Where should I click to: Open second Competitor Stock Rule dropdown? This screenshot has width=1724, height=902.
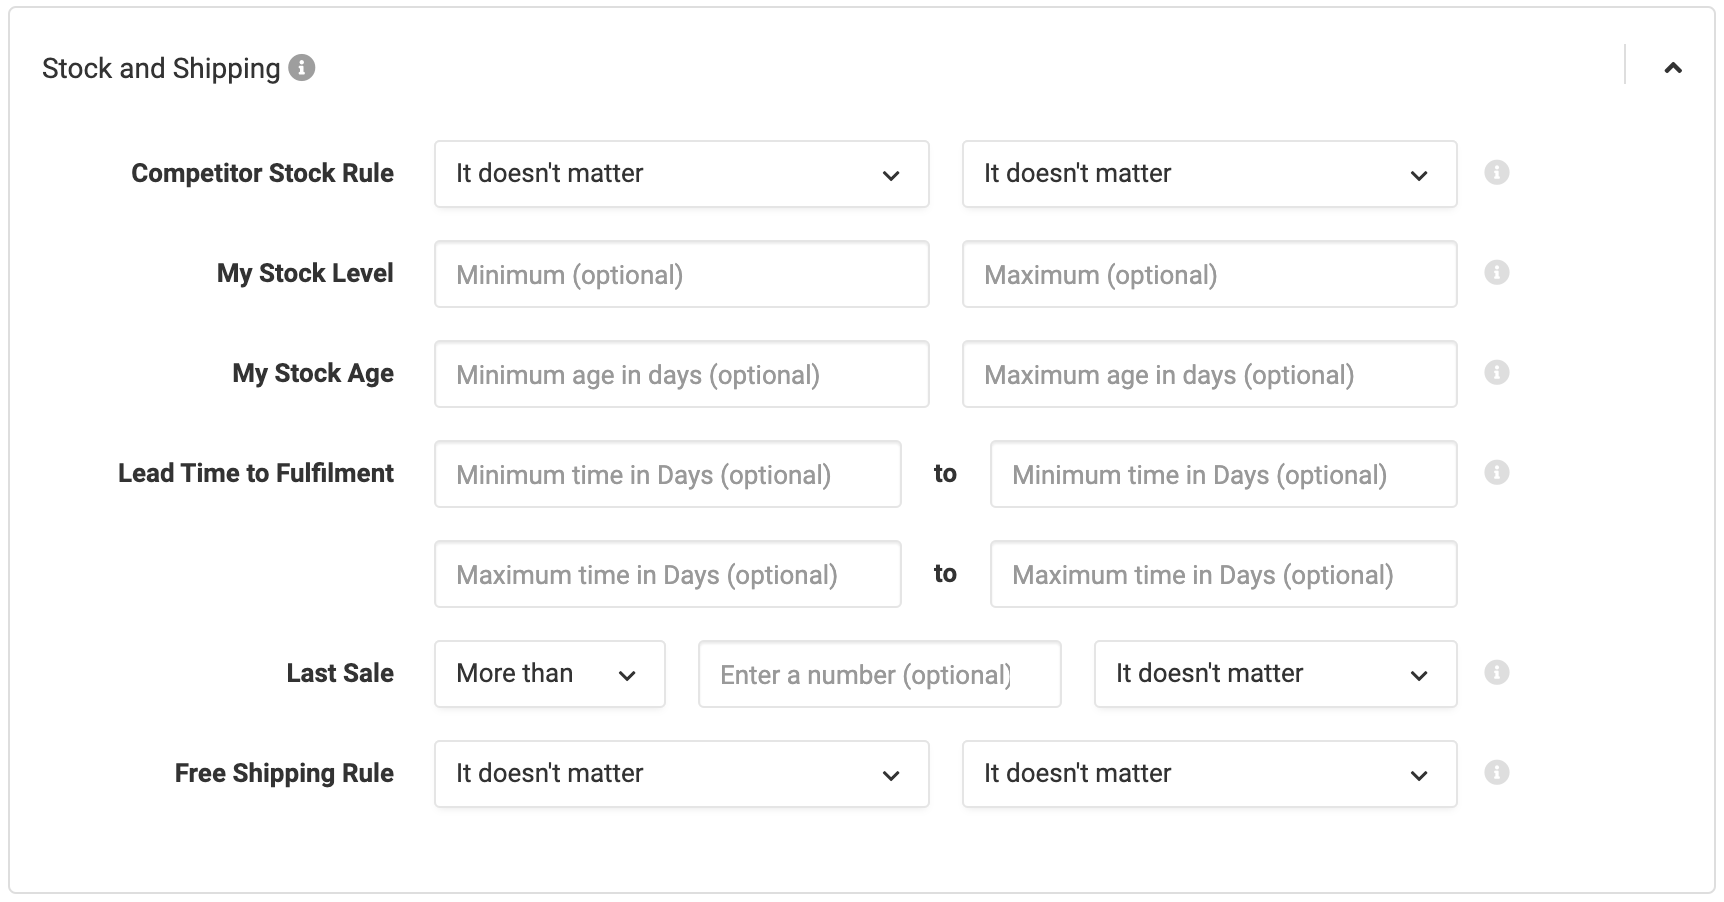[x=1209, y=174]
